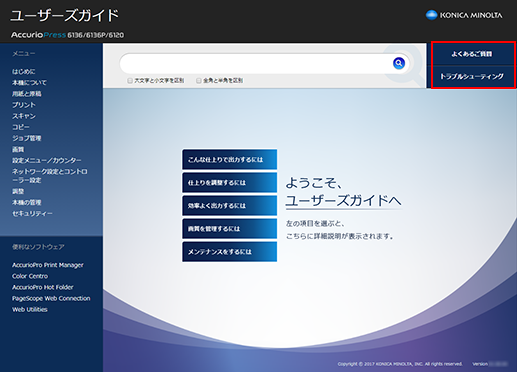Select ジョブ管理 menu item
The image size is (517, 372).
pos(27,138)
